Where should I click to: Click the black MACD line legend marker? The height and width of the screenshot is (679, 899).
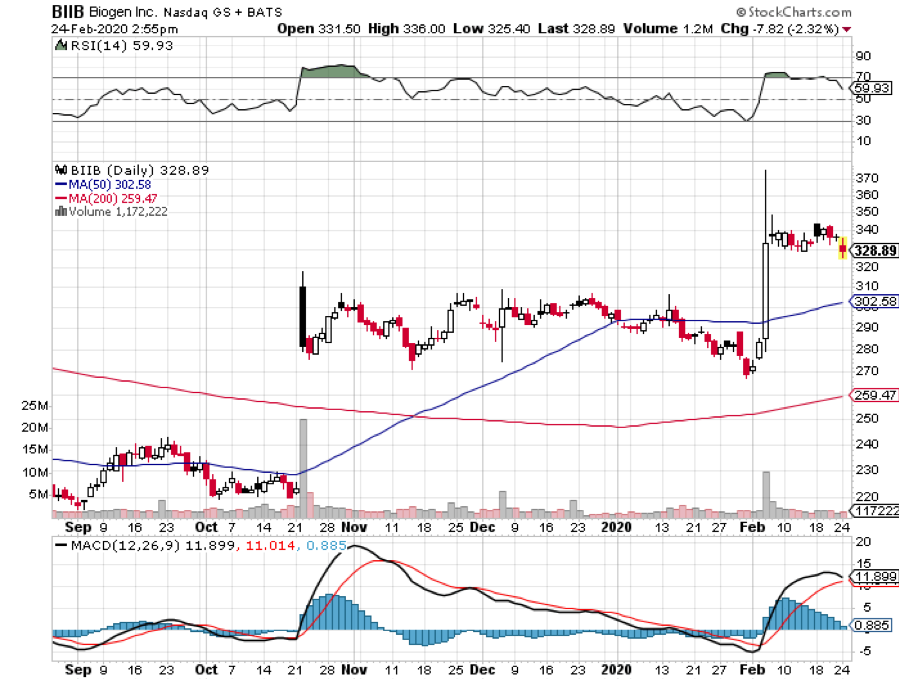click(x=60, y=545)
